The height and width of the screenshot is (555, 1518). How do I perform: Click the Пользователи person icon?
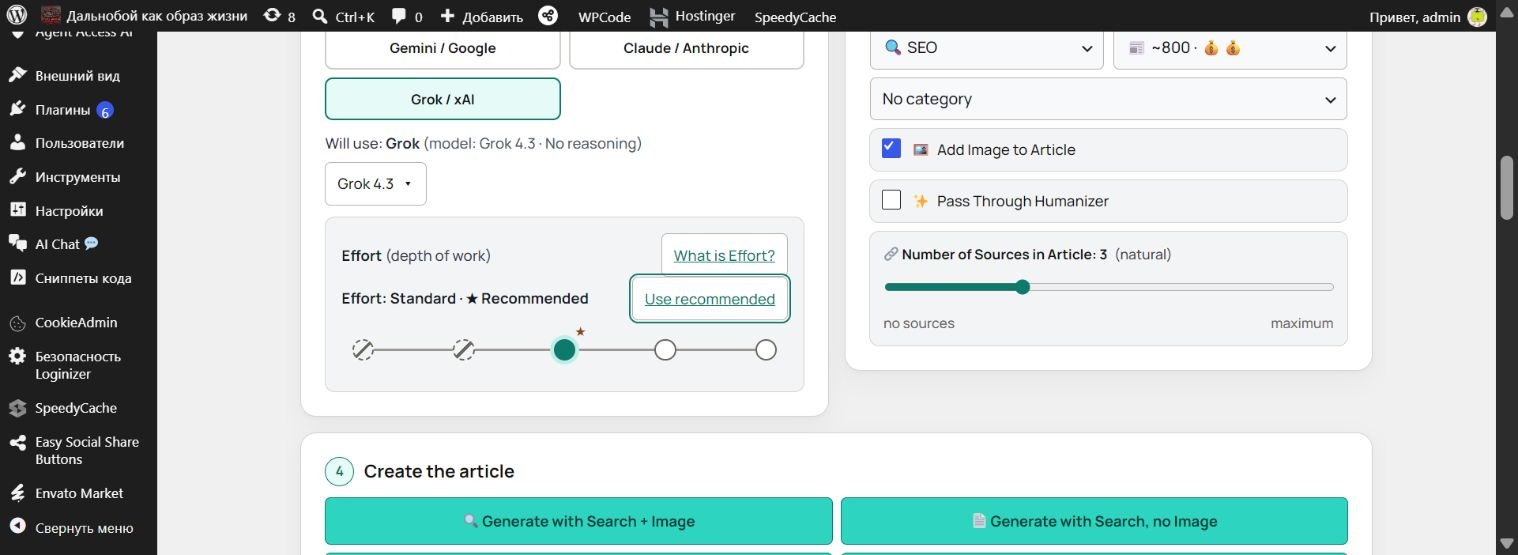pos(17,143)
